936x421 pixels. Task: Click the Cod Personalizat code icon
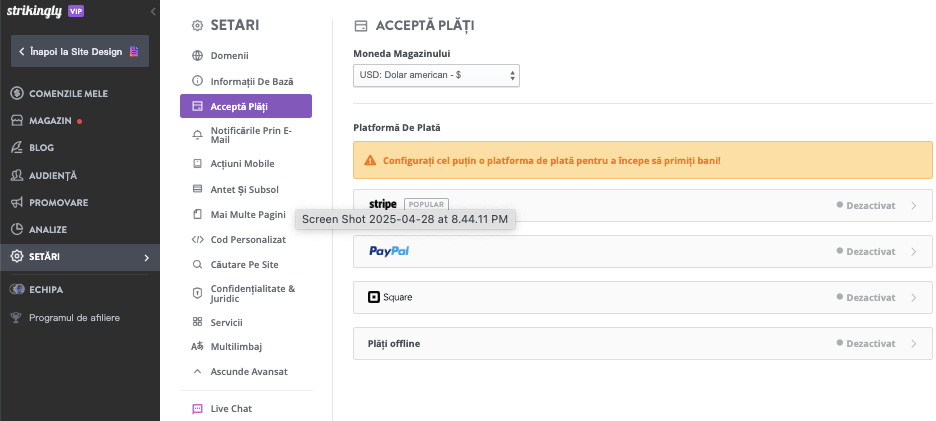pyautogui.click(x=197, y=239)
